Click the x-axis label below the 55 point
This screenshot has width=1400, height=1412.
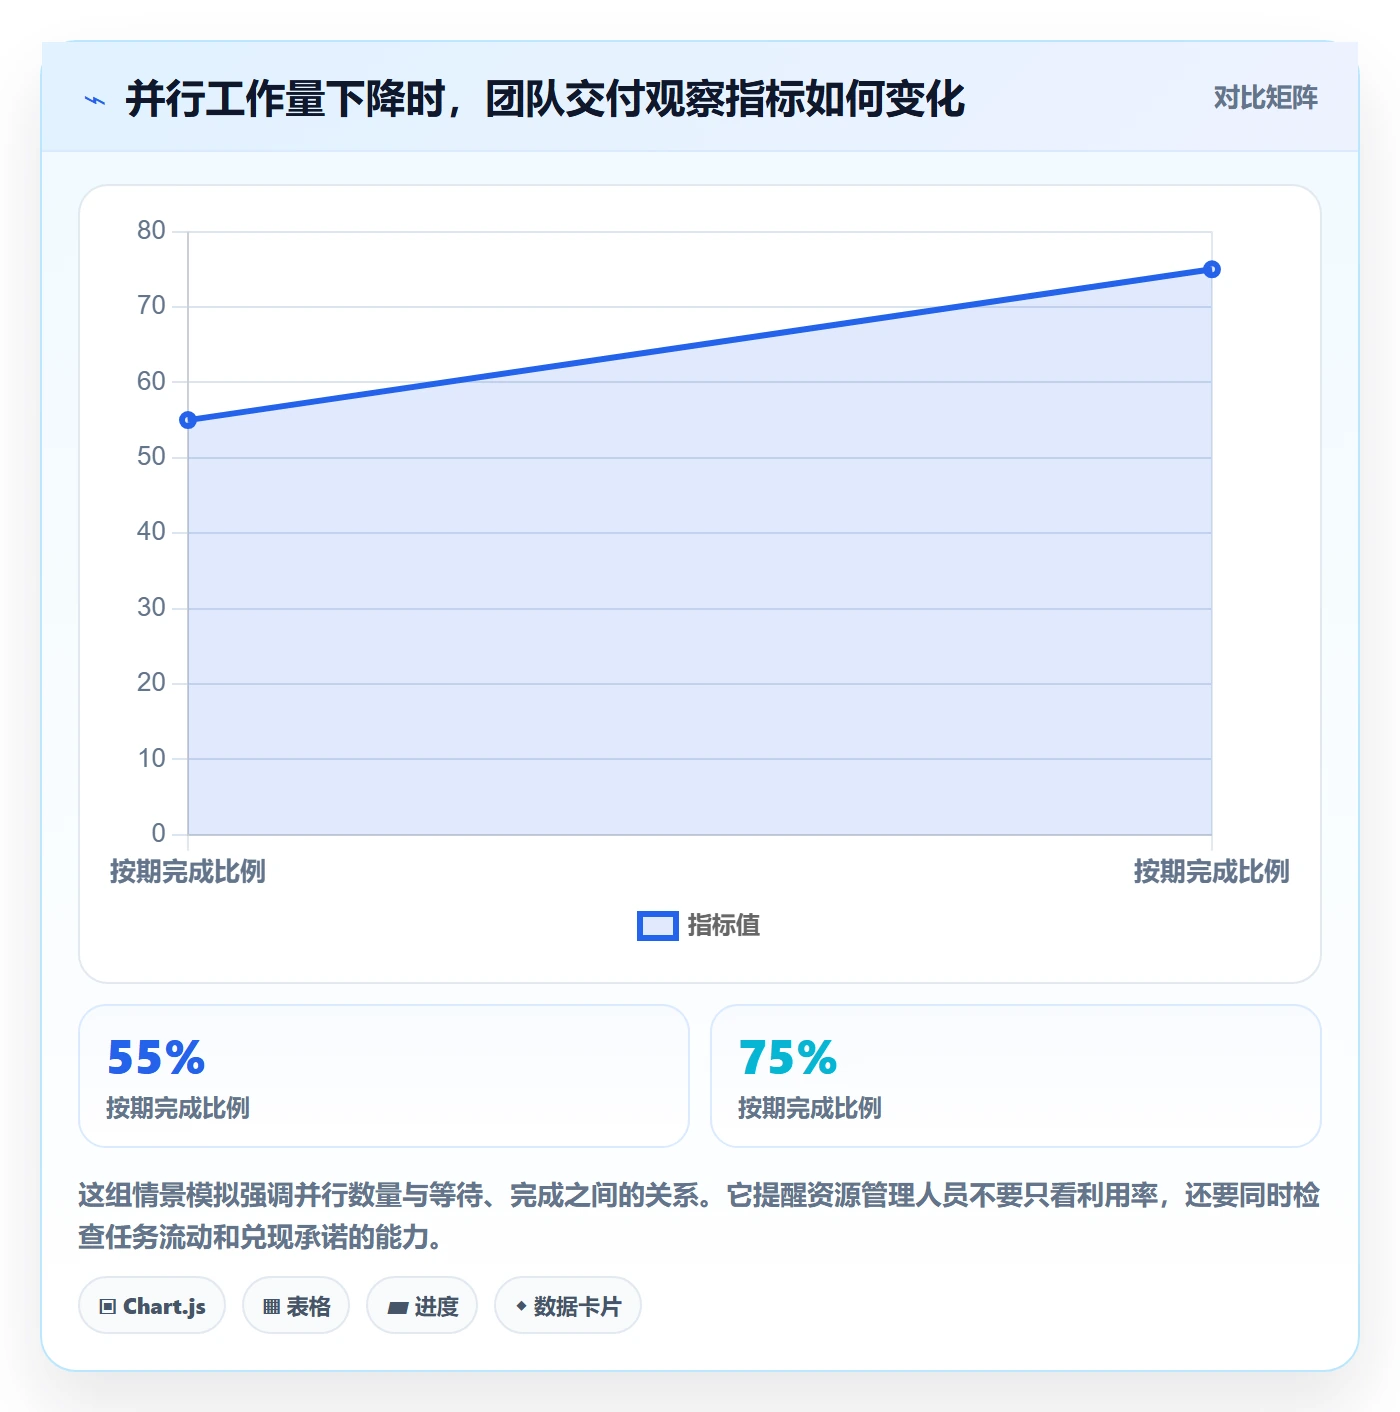click(x=188, y=872)
